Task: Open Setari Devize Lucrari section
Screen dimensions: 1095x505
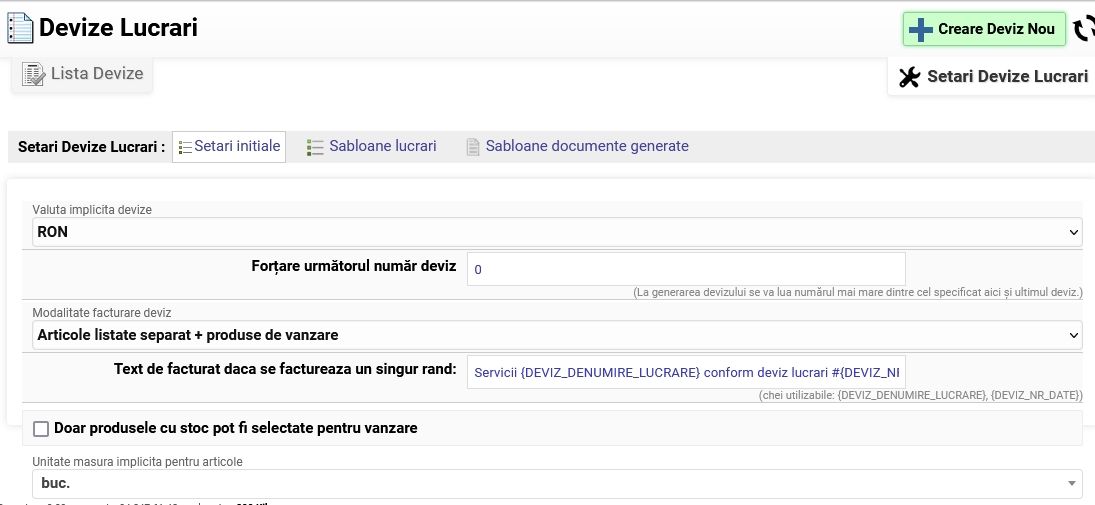Action: tap(1006, 77)
